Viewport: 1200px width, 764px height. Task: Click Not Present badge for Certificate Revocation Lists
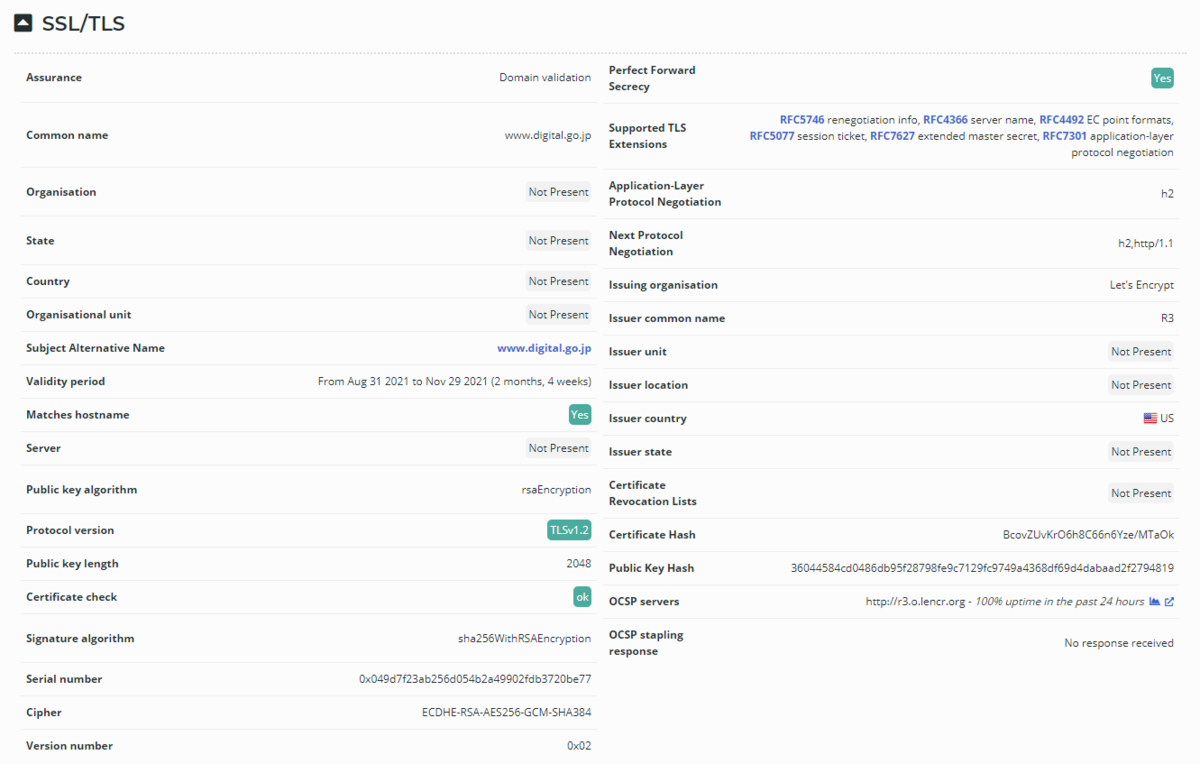pos(1141,493)
